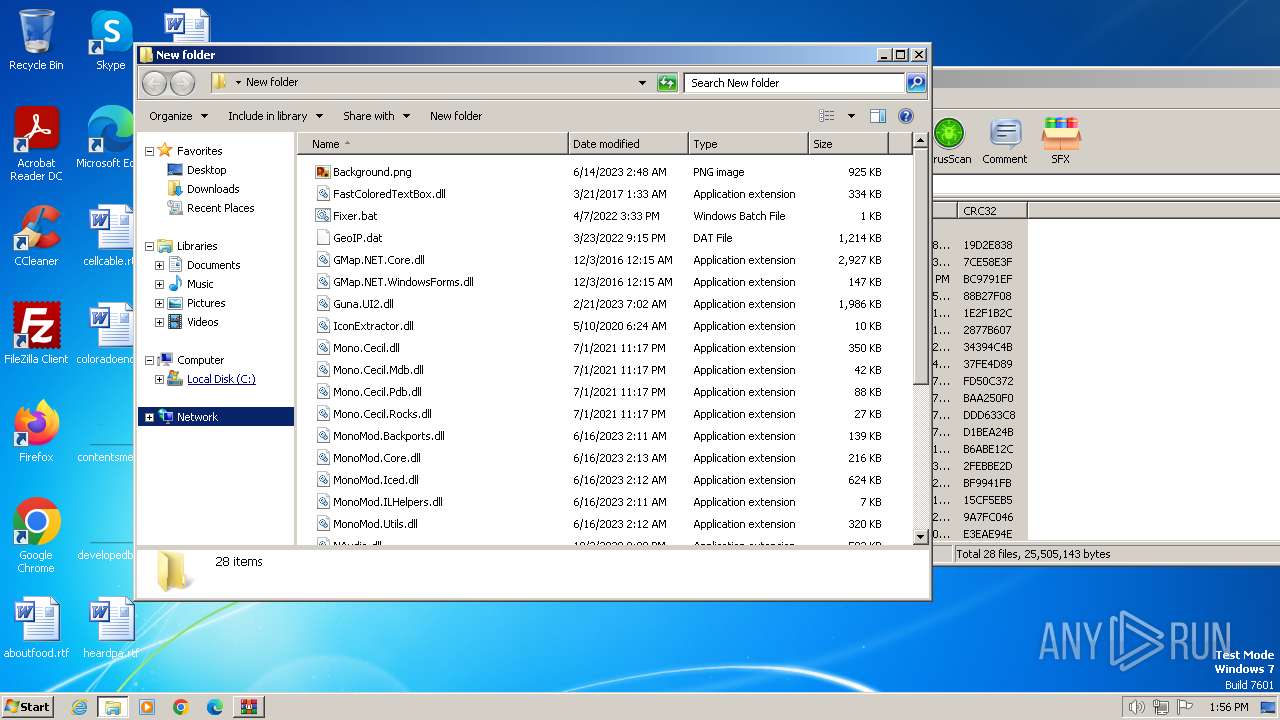Open Google Chrome from the taskbar

click(x=180, y=707)
